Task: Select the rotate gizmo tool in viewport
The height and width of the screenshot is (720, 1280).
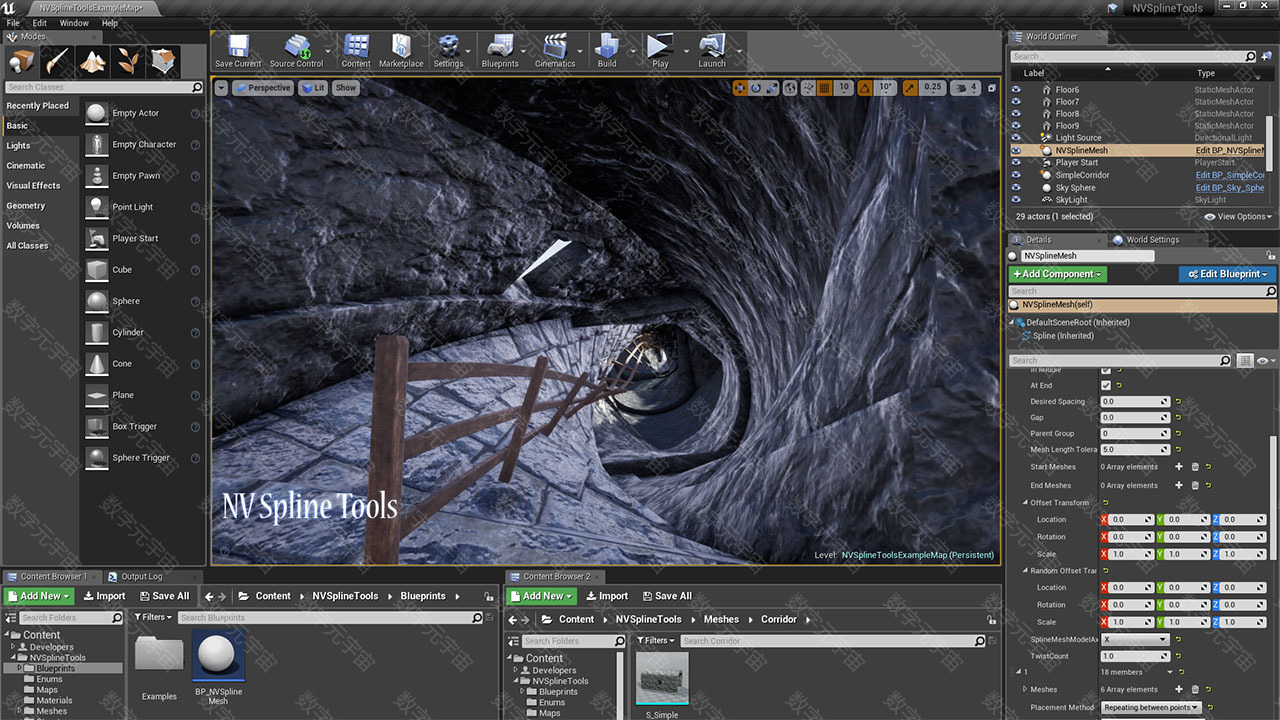Action: point(756,88)
